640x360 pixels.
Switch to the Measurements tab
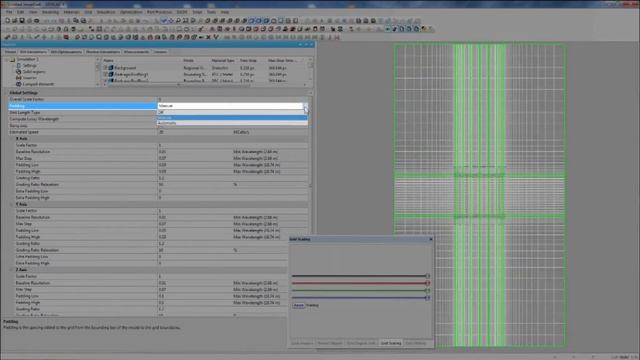(x=136, y=52)
